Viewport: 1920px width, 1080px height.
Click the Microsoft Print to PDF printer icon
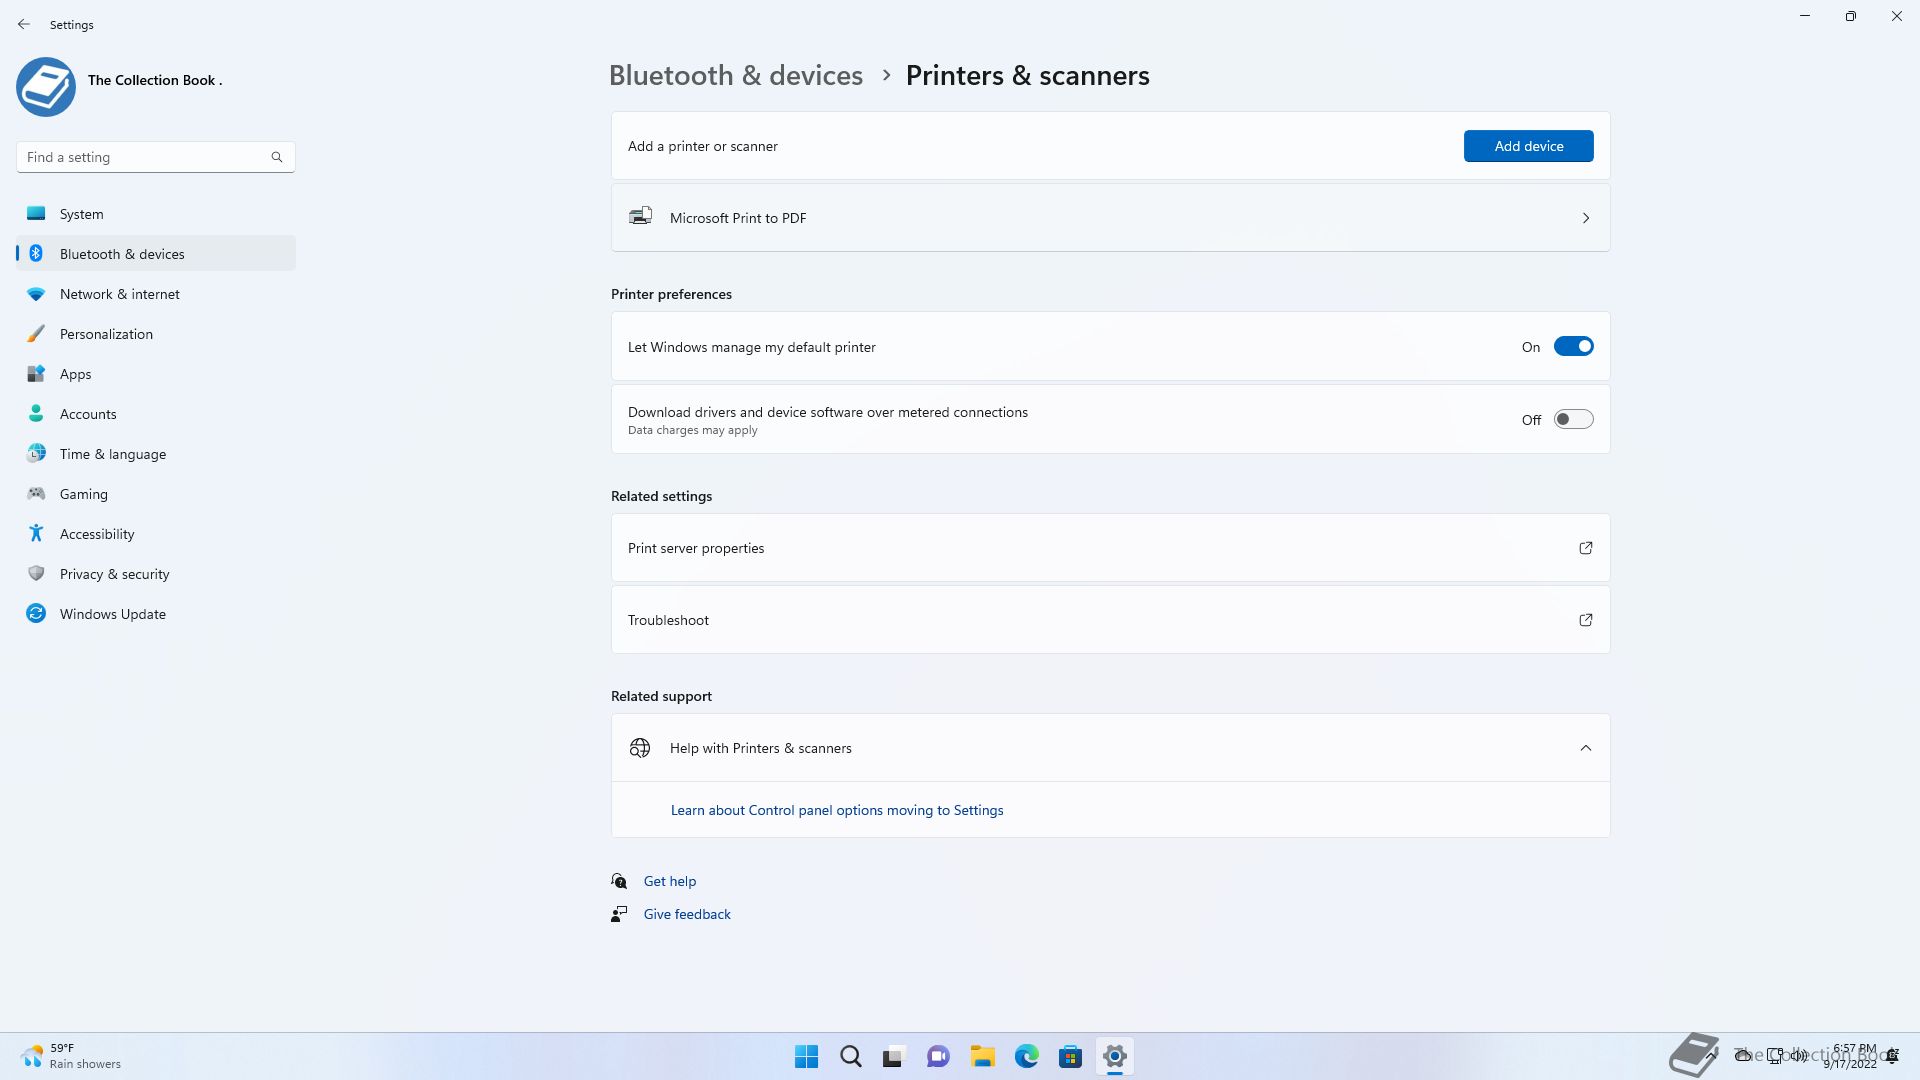coord(640,216)
